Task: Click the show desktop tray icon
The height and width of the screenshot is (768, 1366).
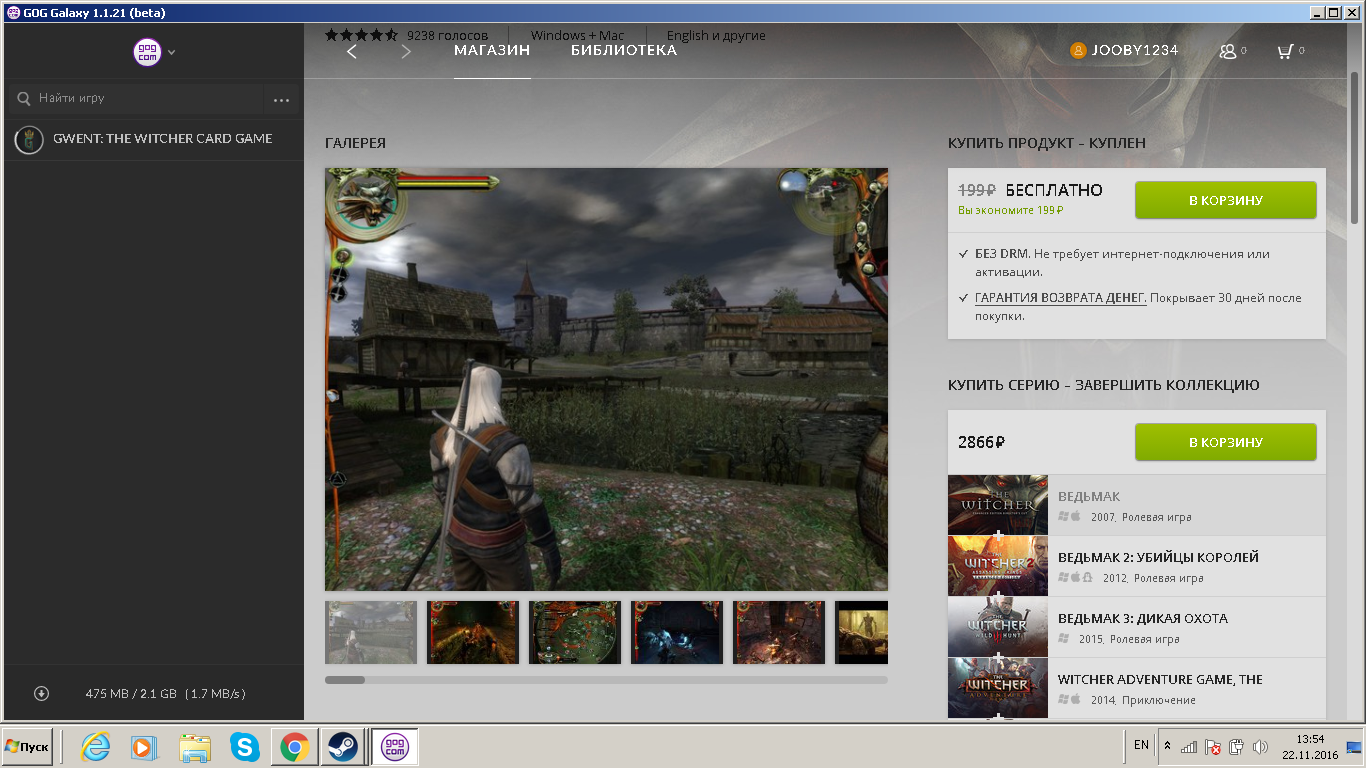Action: (x=1354, y=747)
